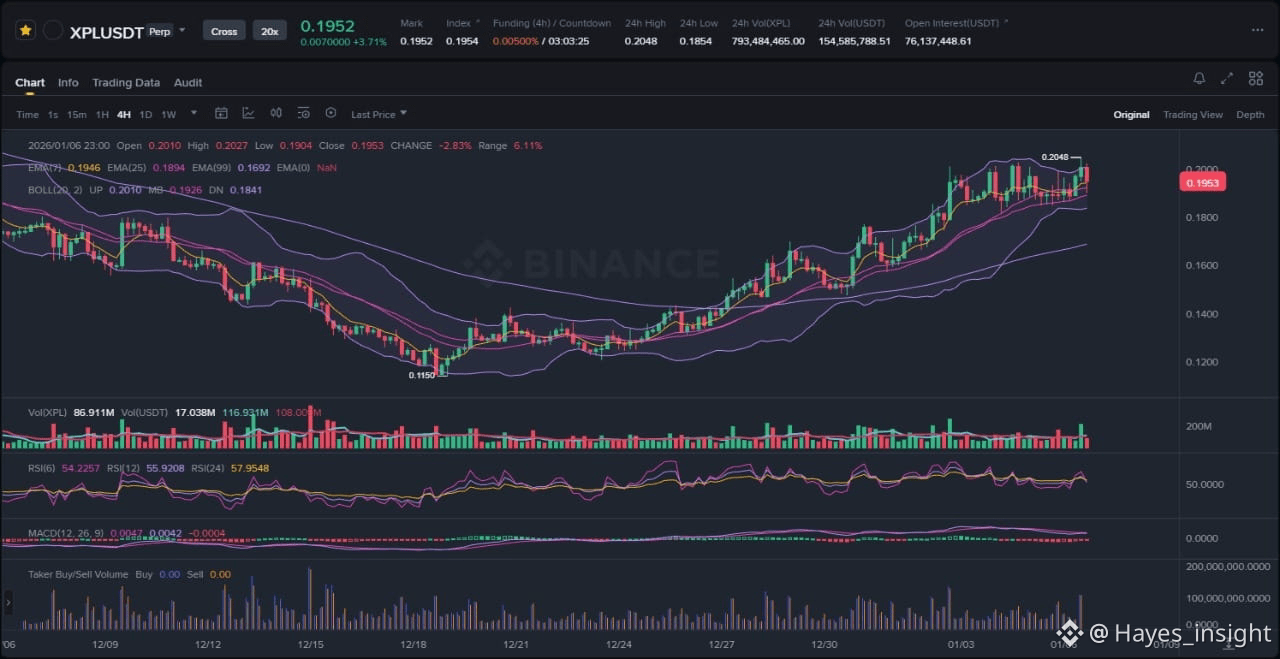Image resolution: width=1280 pixels, height=659 pixels.
Task: Switch to the 1D timeframe
Action: click(146, 114)
